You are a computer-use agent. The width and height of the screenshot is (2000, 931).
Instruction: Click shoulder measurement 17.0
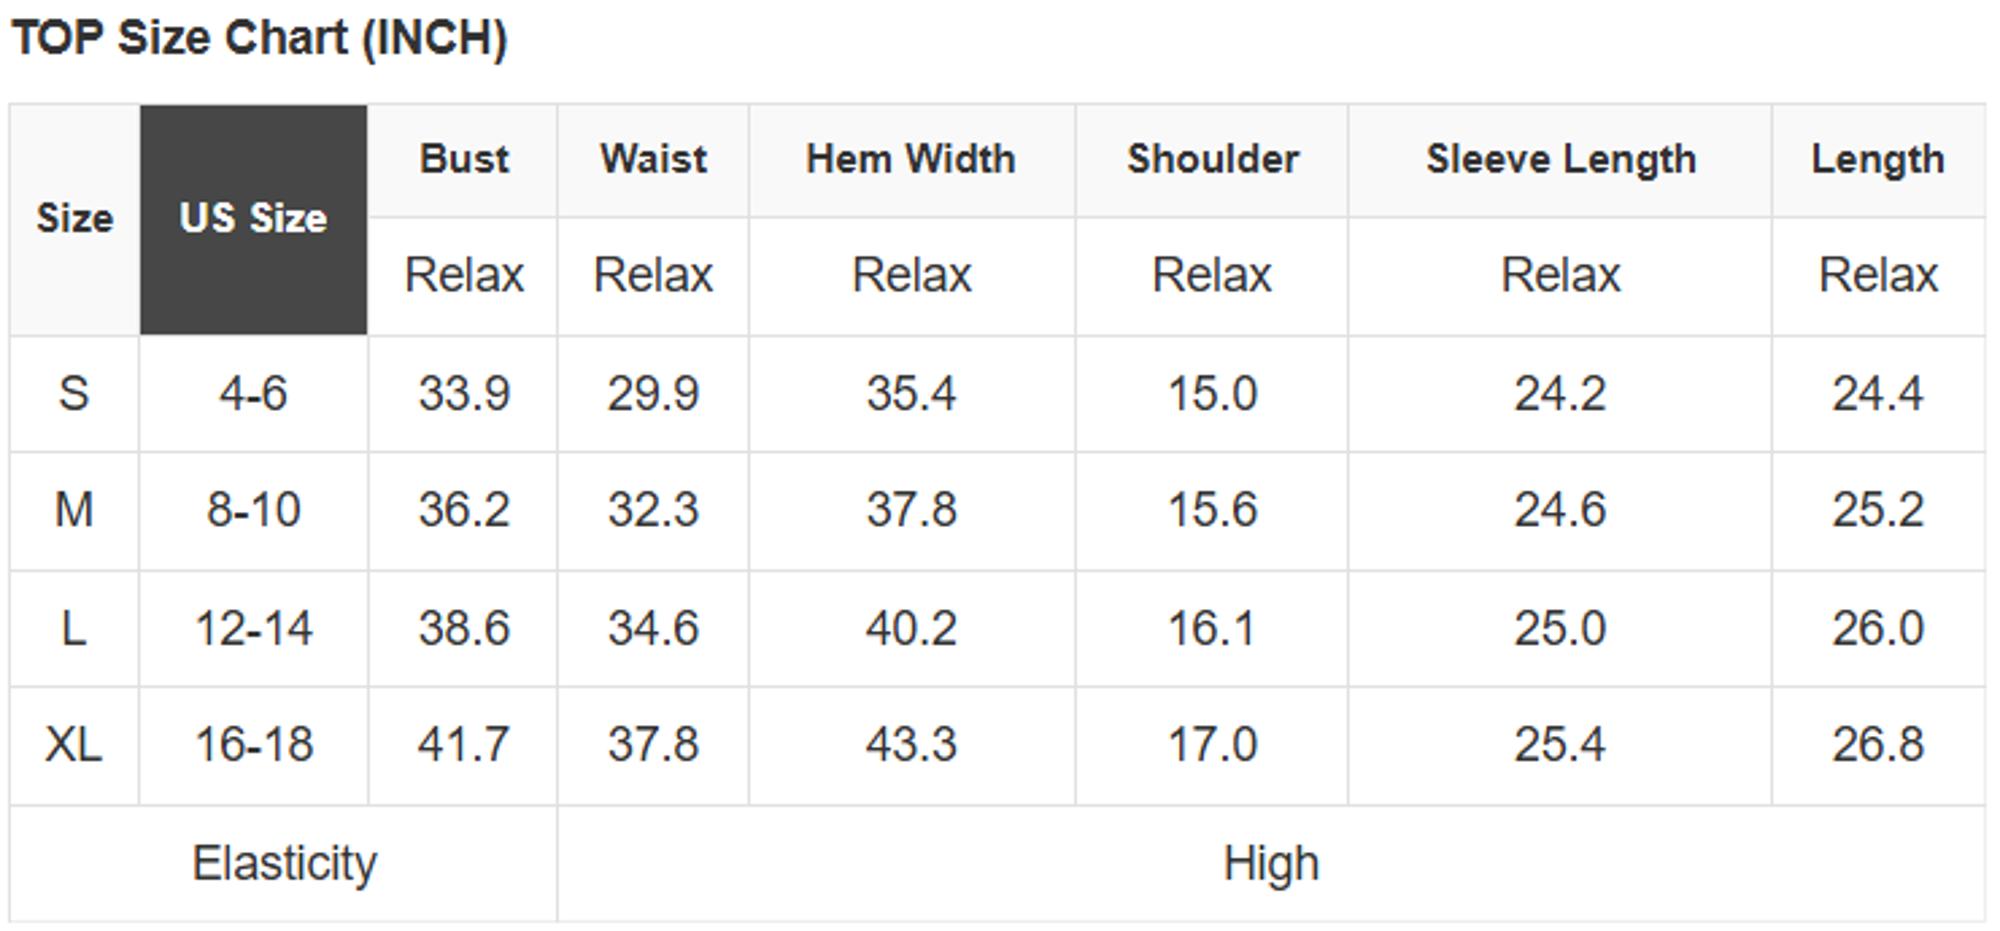(x=1213, y=745)
